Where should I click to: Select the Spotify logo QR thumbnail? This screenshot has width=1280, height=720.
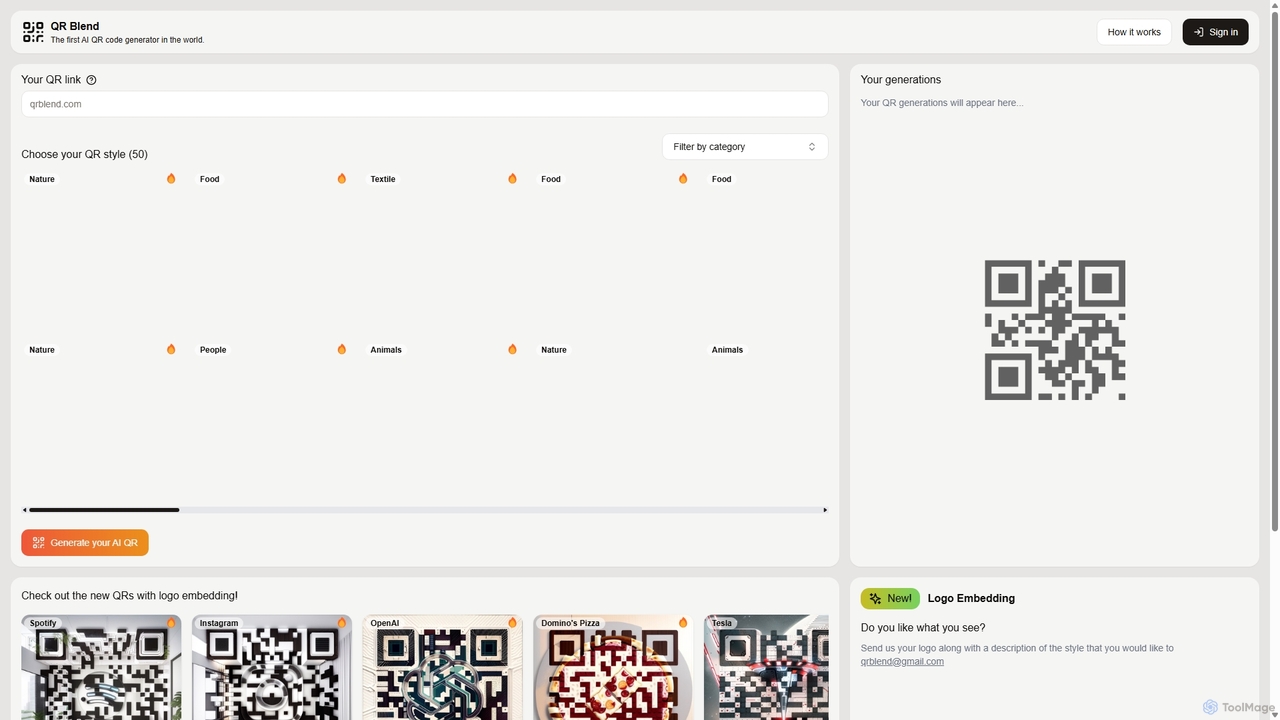tap(101, 667)
